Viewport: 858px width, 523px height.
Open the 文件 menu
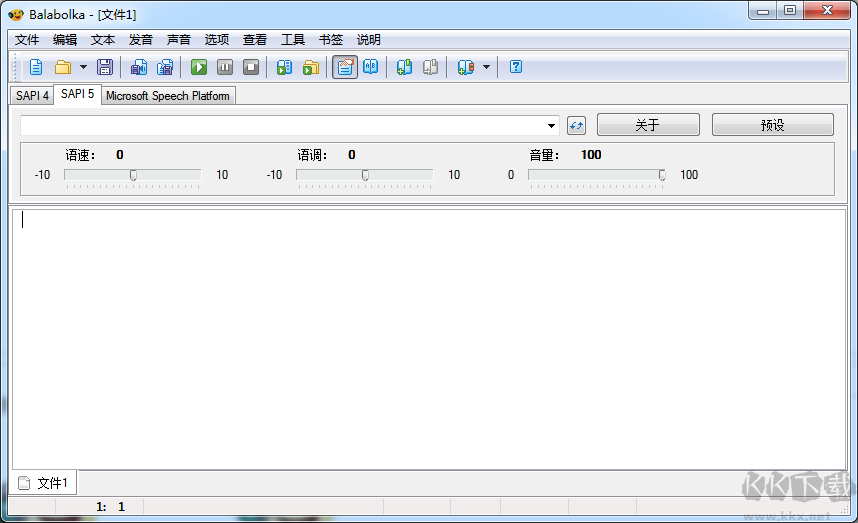click(27, 40)
